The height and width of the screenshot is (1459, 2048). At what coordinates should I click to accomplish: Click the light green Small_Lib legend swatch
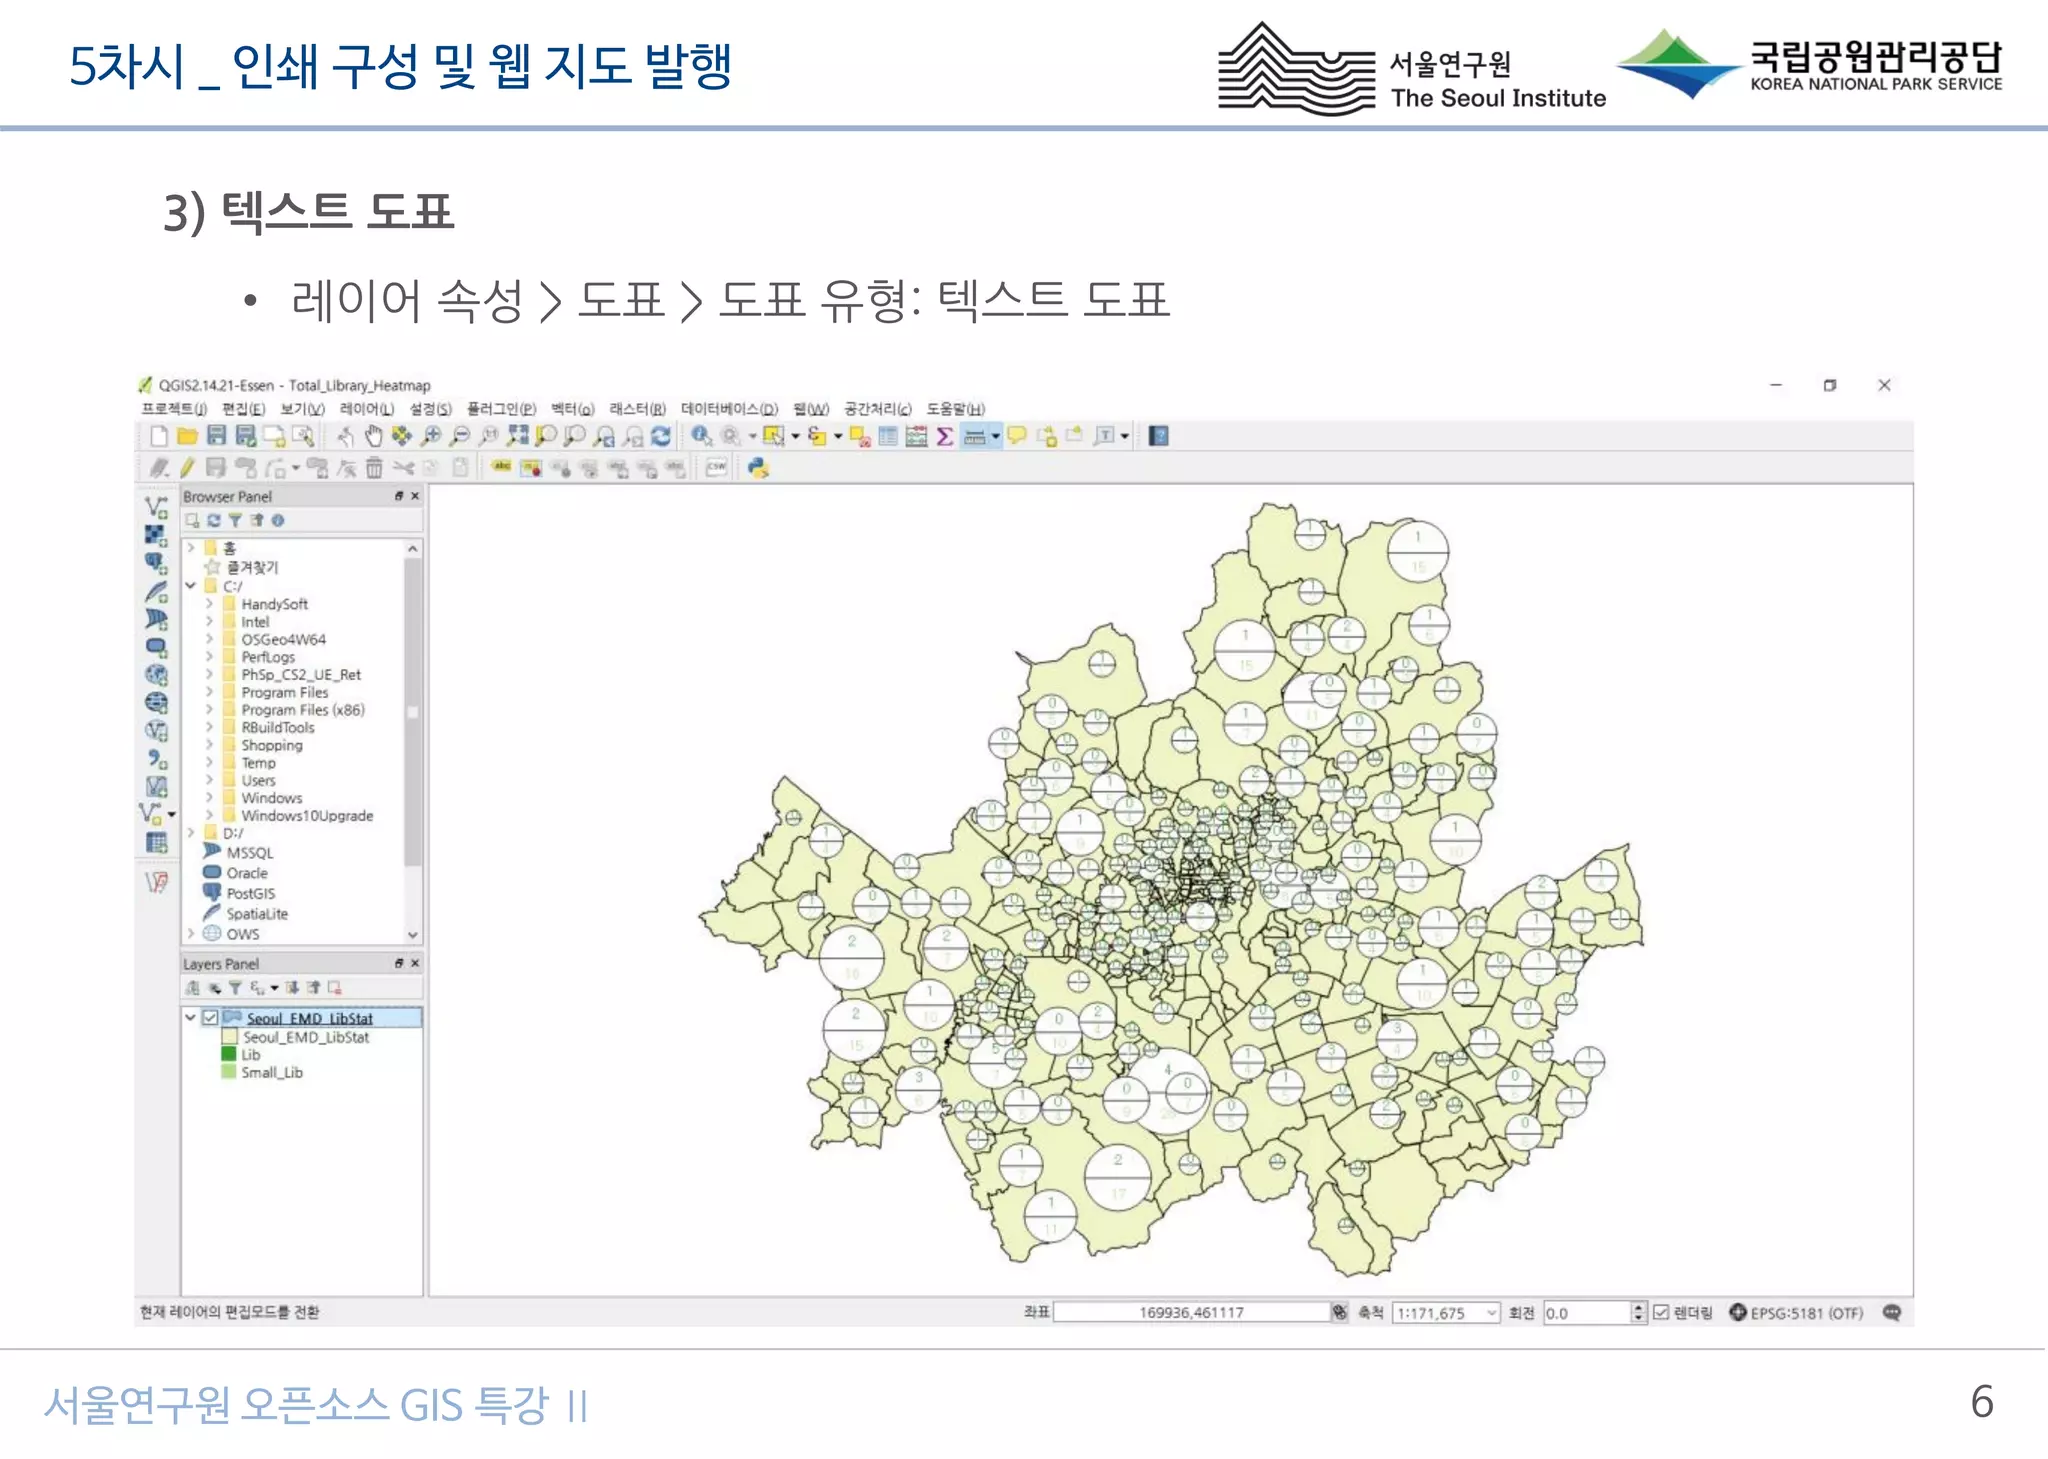point(228,1072)
